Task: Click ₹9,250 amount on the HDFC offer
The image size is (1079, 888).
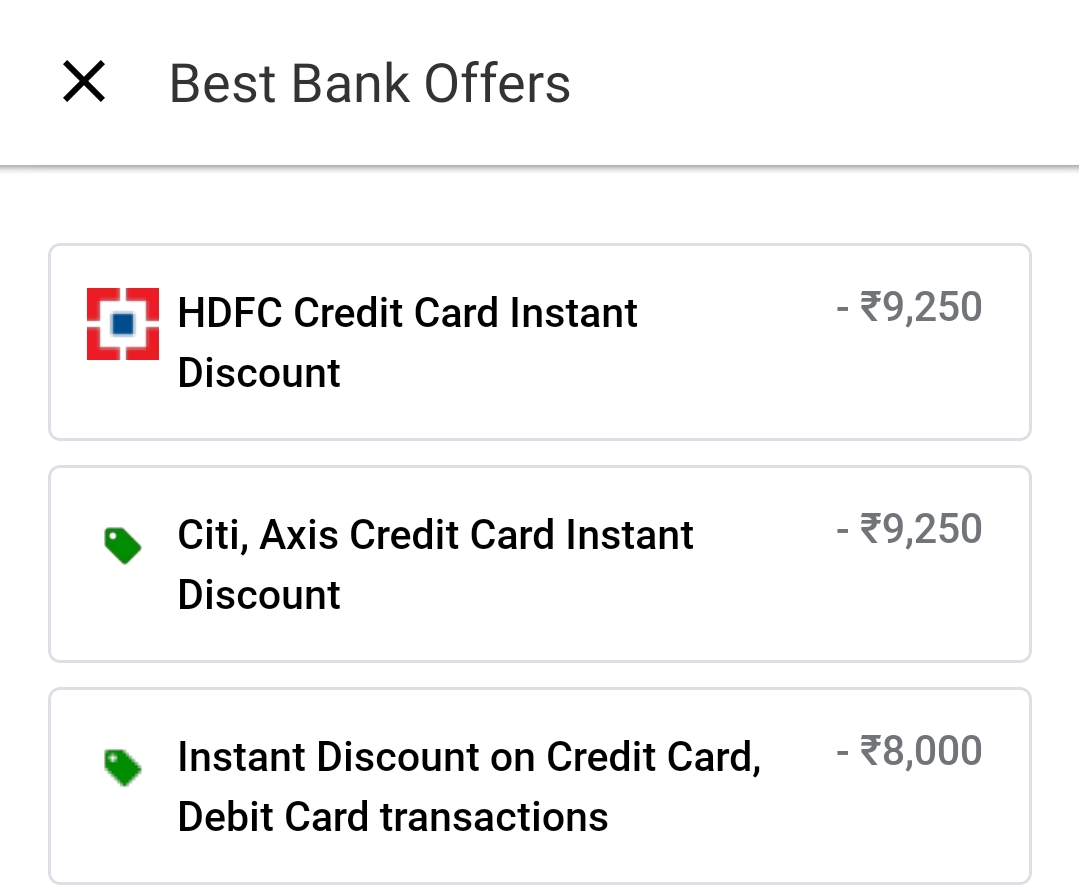Action: [x=921, y=307]
